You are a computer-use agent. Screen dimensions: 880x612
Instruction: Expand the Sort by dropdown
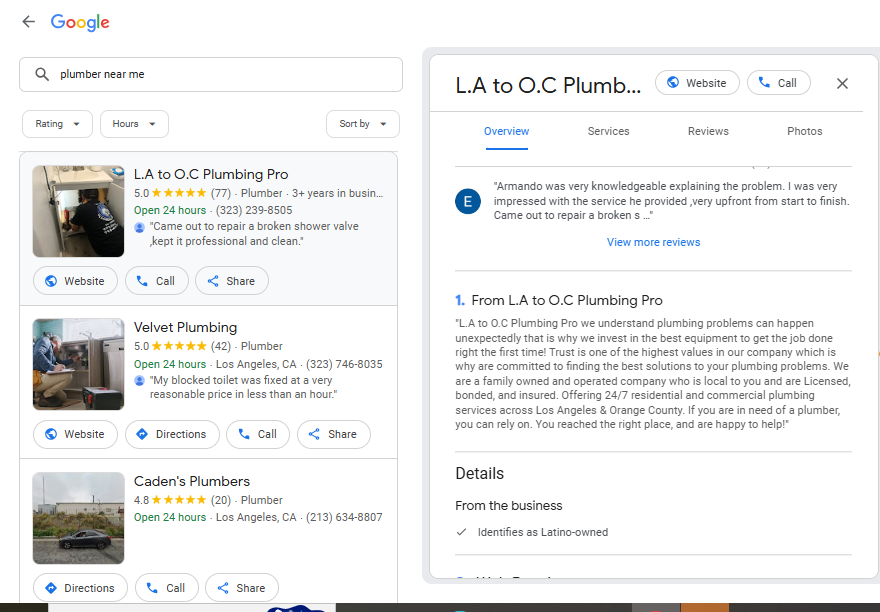(363, 124)
